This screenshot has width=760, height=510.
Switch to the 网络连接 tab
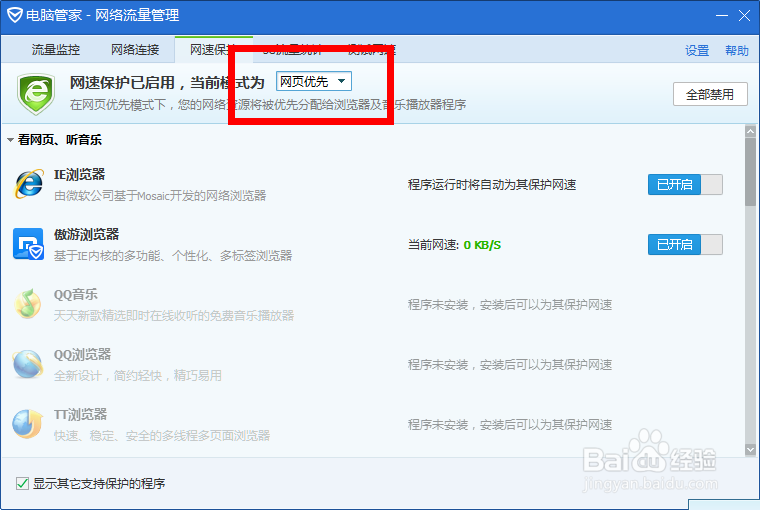[135, 49]
